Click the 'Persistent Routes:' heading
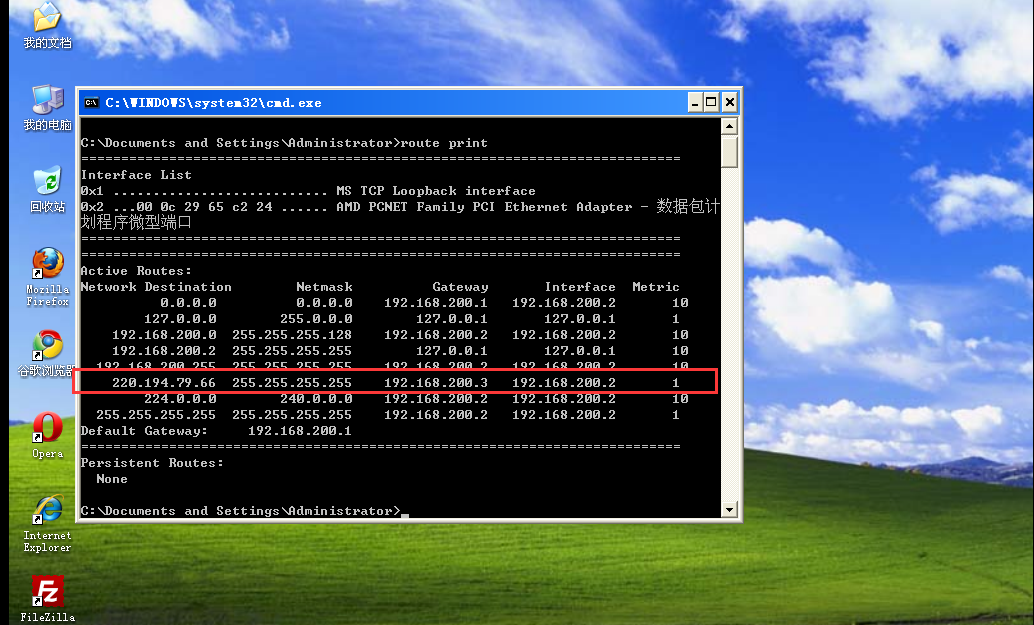Screen dimensions: 1034x625 coord(152,463)
